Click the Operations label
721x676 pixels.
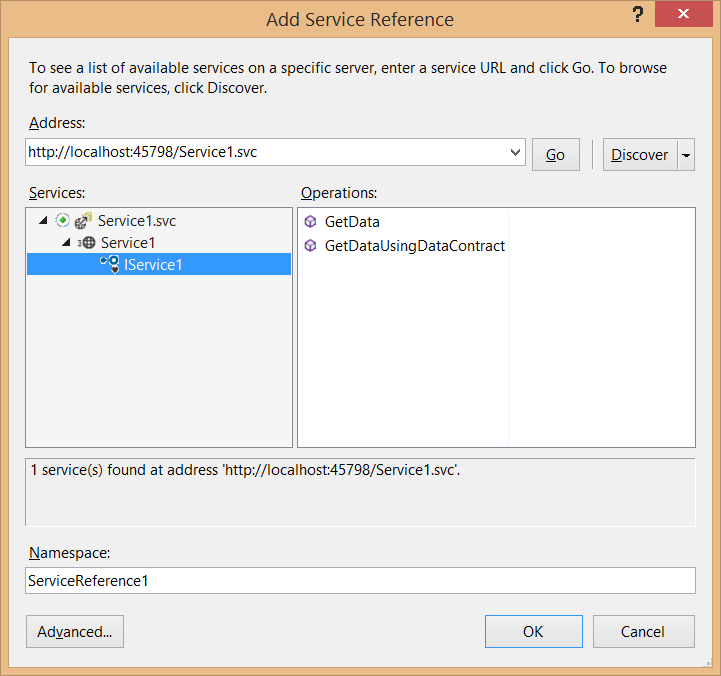[x=339, y=193]
